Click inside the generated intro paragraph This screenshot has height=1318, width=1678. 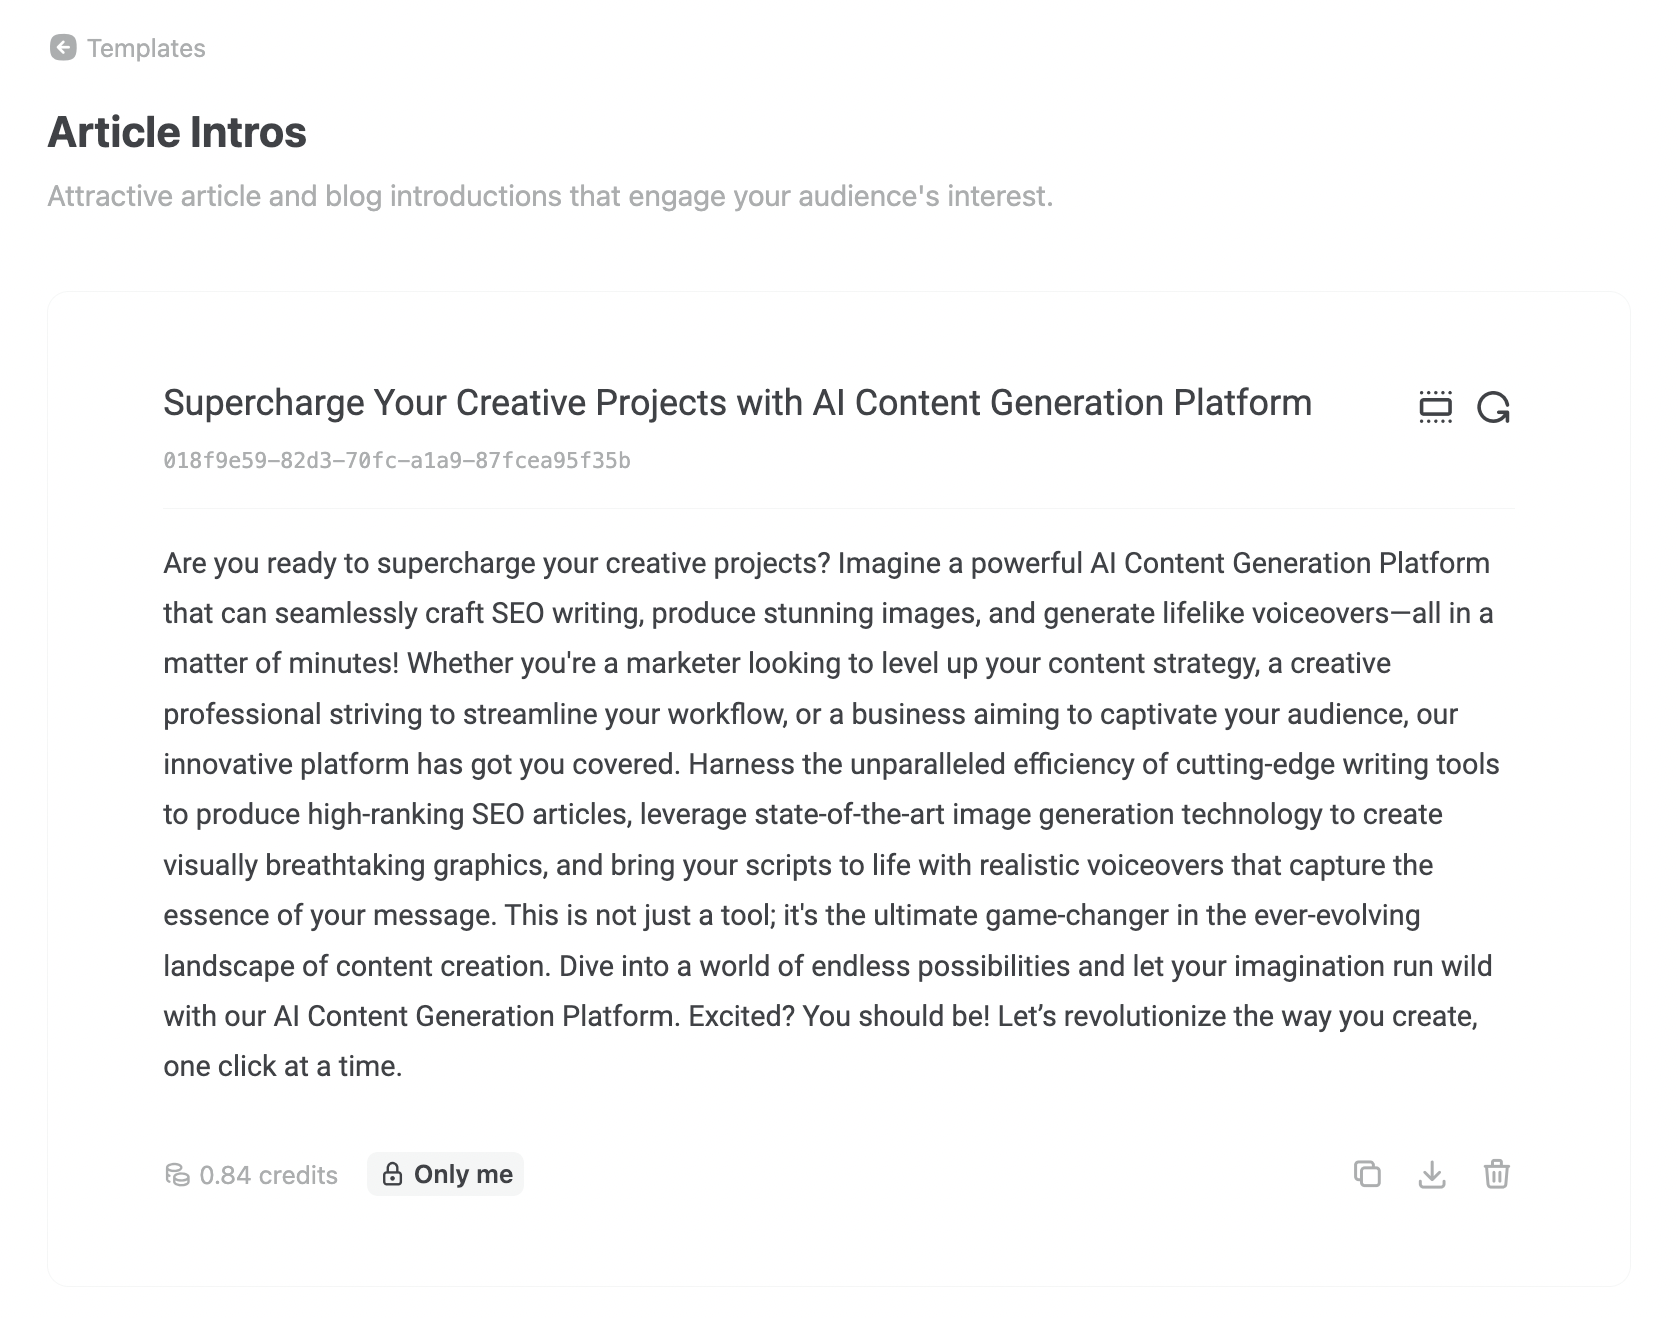pos(830,814)
